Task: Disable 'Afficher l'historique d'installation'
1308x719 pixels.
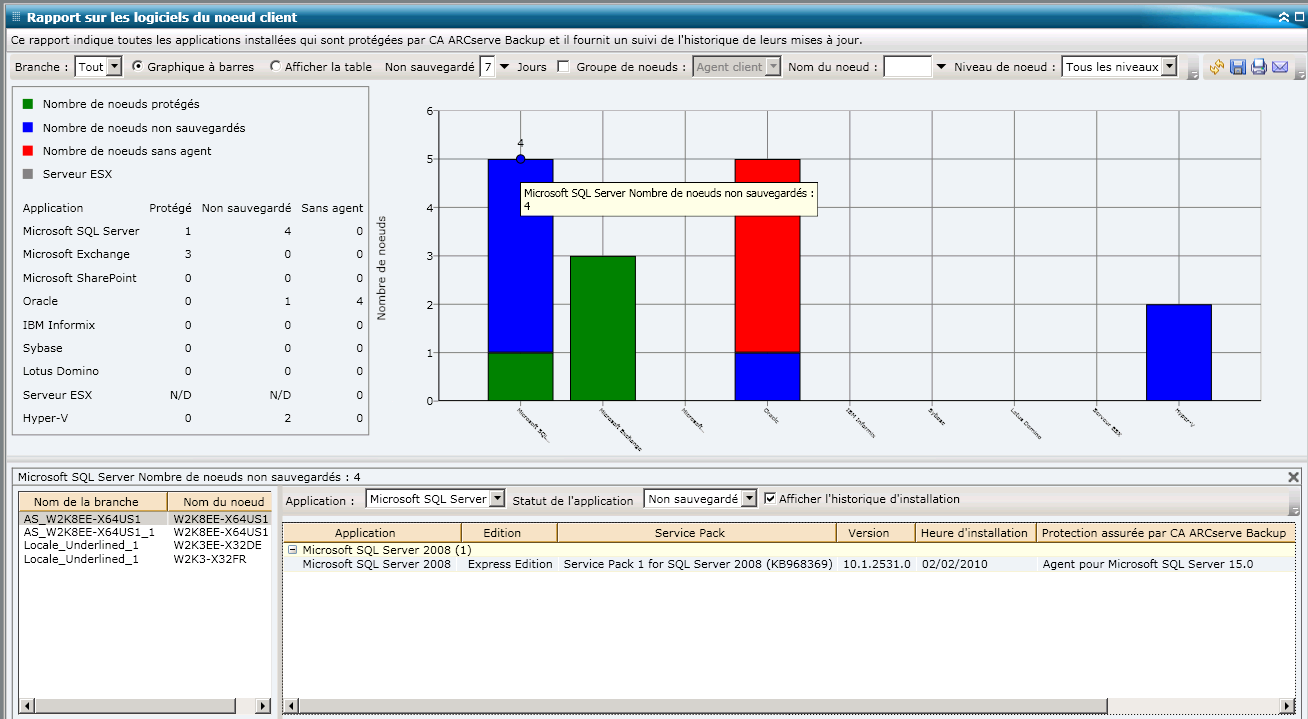Action: 768,500
